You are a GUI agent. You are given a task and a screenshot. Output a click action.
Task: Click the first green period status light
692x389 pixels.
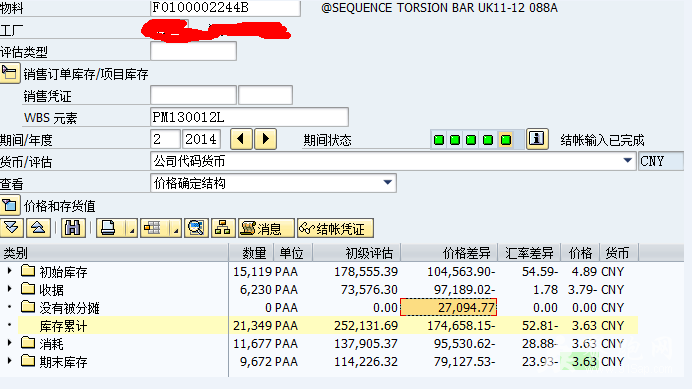pyautogui.click(x=439, y=140)
